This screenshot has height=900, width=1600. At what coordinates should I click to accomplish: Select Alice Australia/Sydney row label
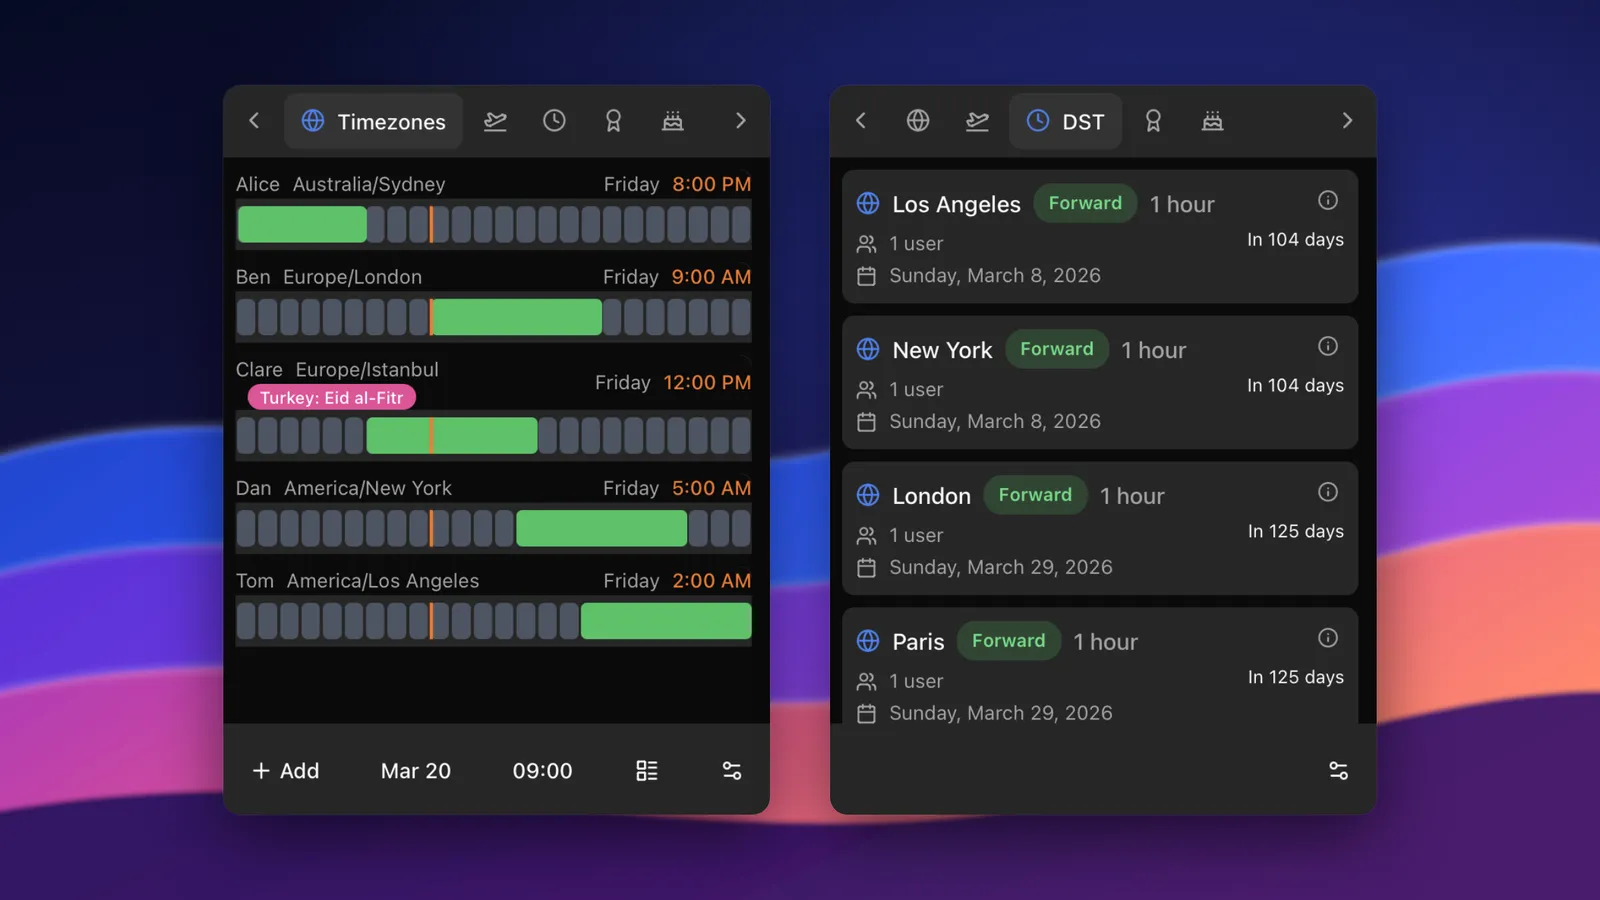pos(341,184)
